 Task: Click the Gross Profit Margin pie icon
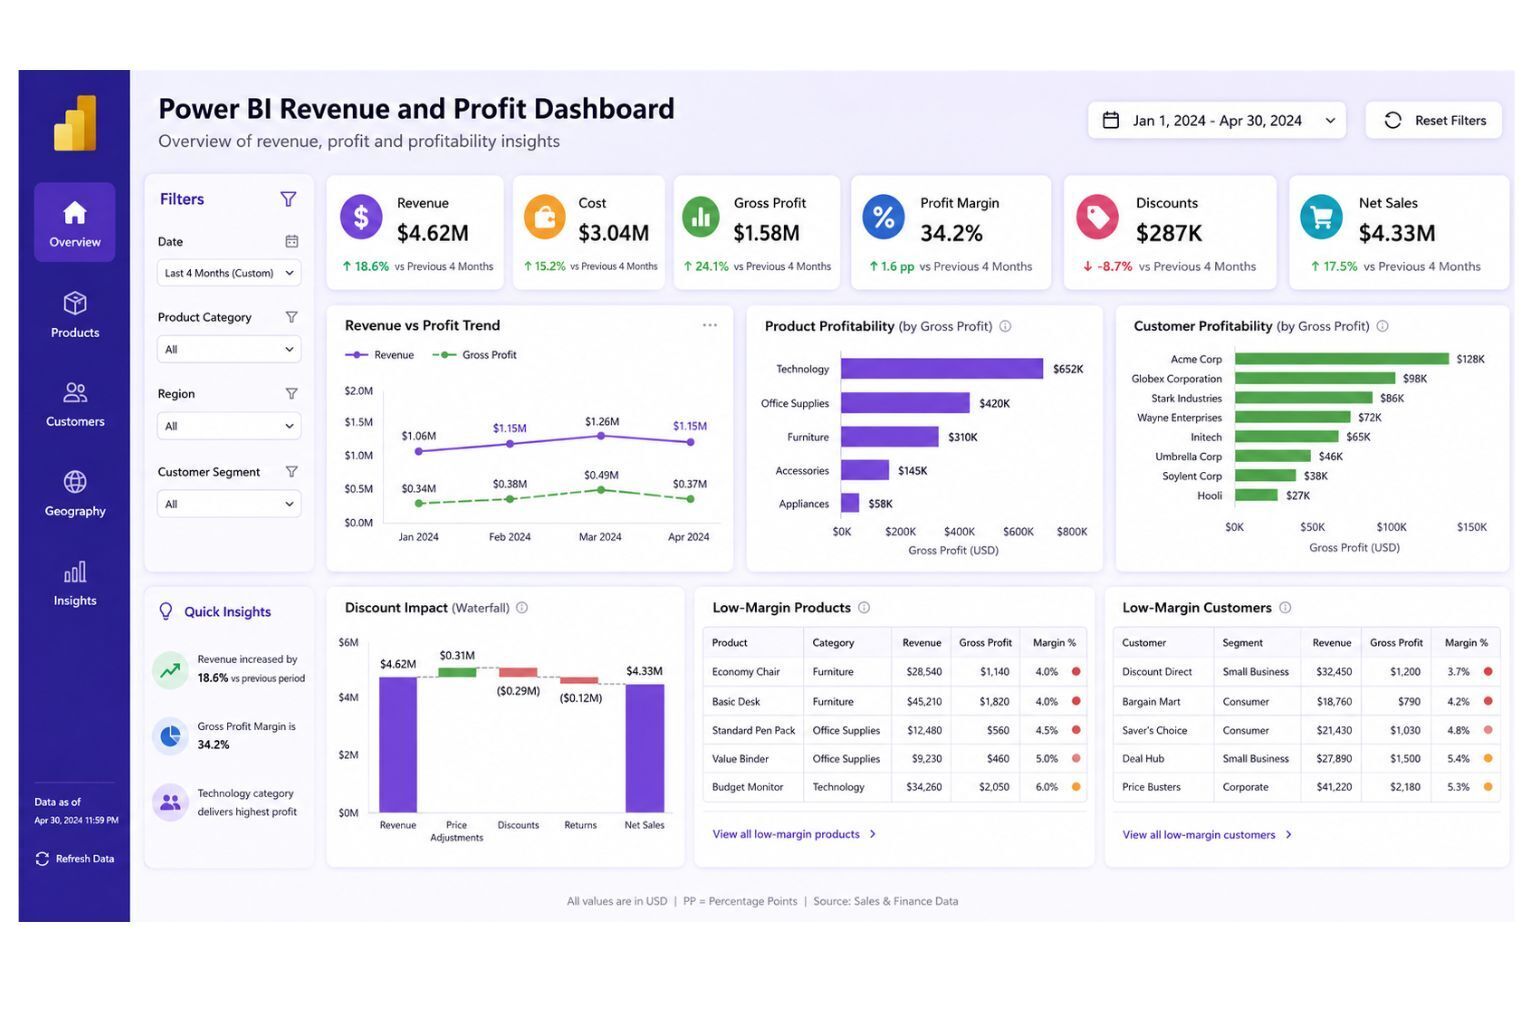171,736
